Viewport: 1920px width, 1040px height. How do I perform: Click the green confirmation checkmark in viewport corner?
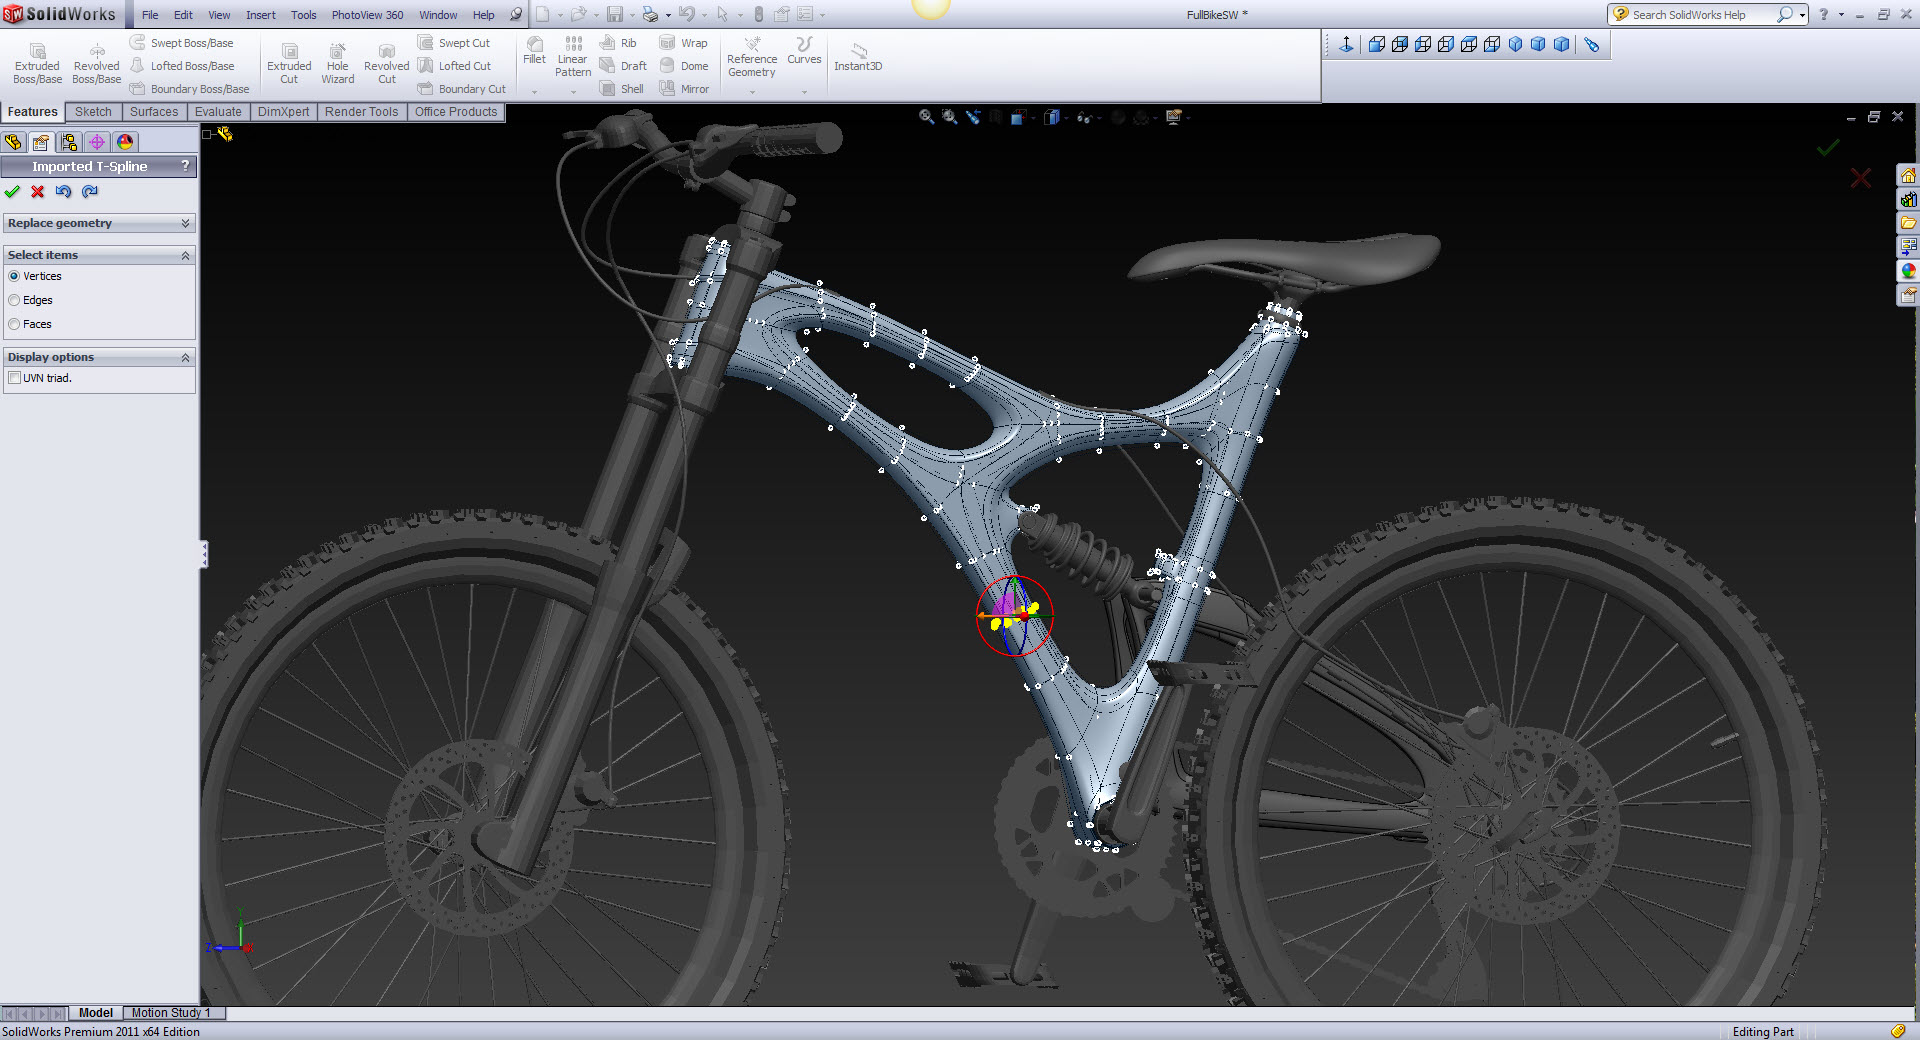click(1828, 148)
